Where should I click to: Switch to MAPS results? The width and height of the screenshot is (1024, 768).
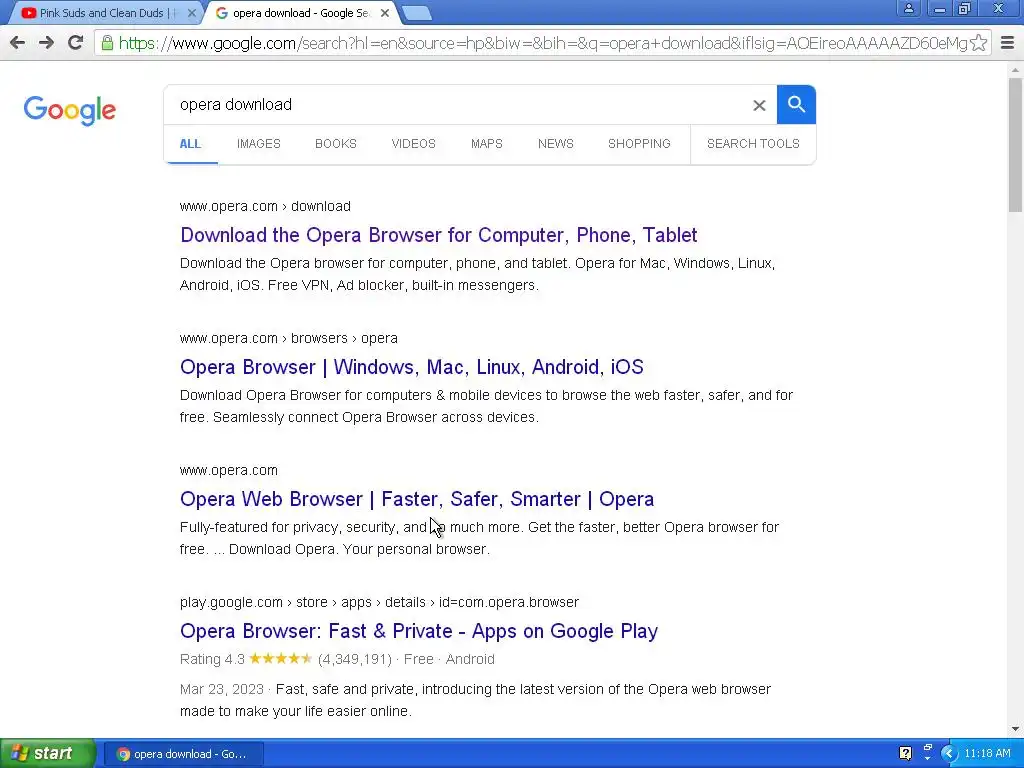pos(487,144)
